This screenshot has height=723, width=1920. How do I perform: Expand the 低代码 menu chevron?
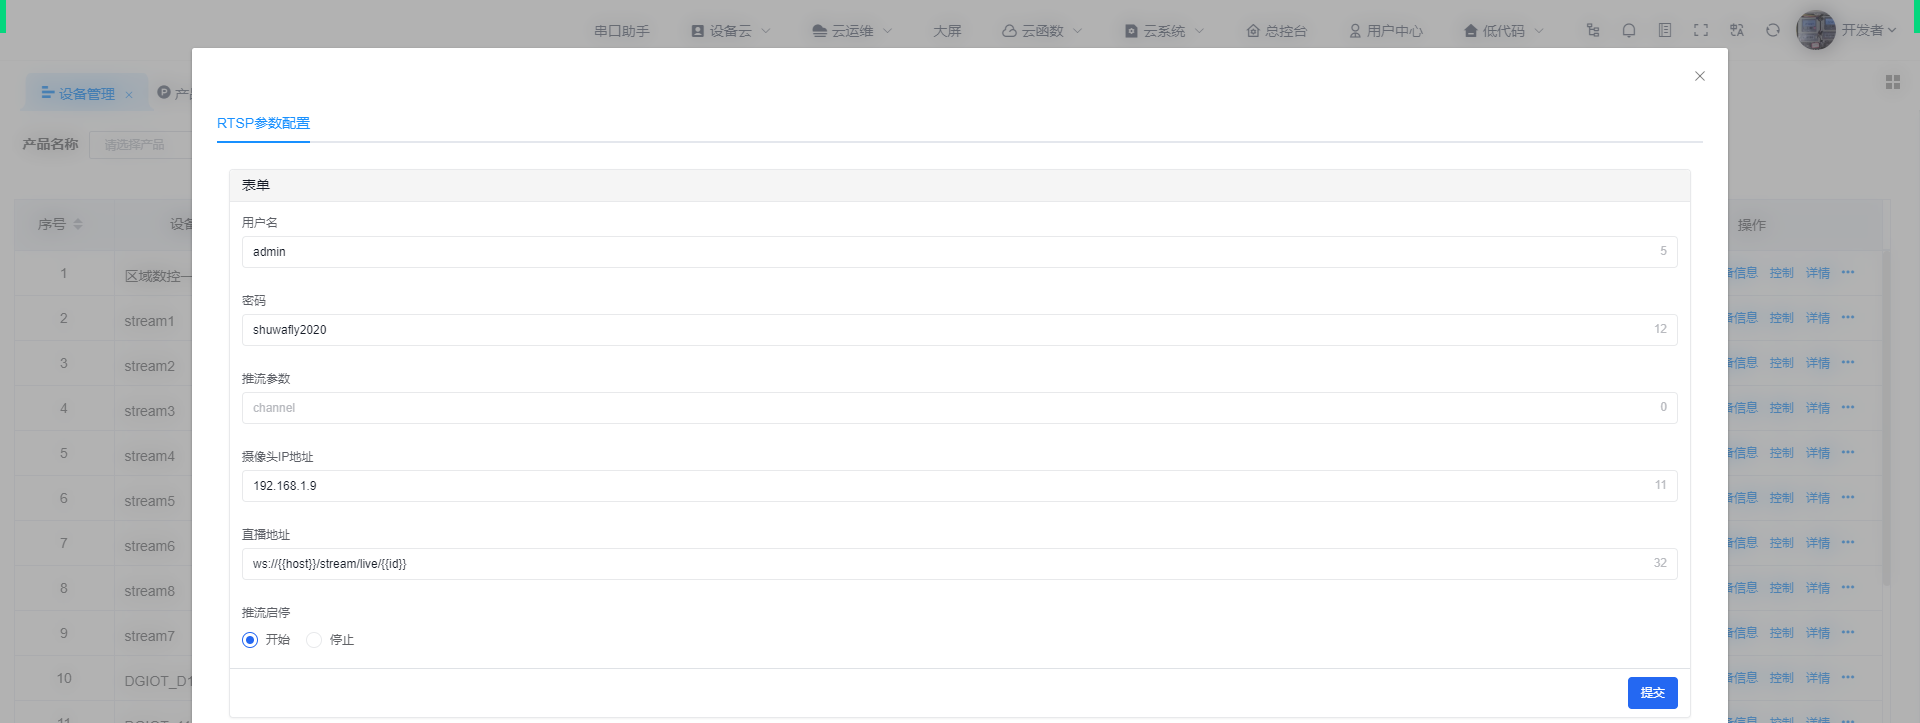[1539, 31]
